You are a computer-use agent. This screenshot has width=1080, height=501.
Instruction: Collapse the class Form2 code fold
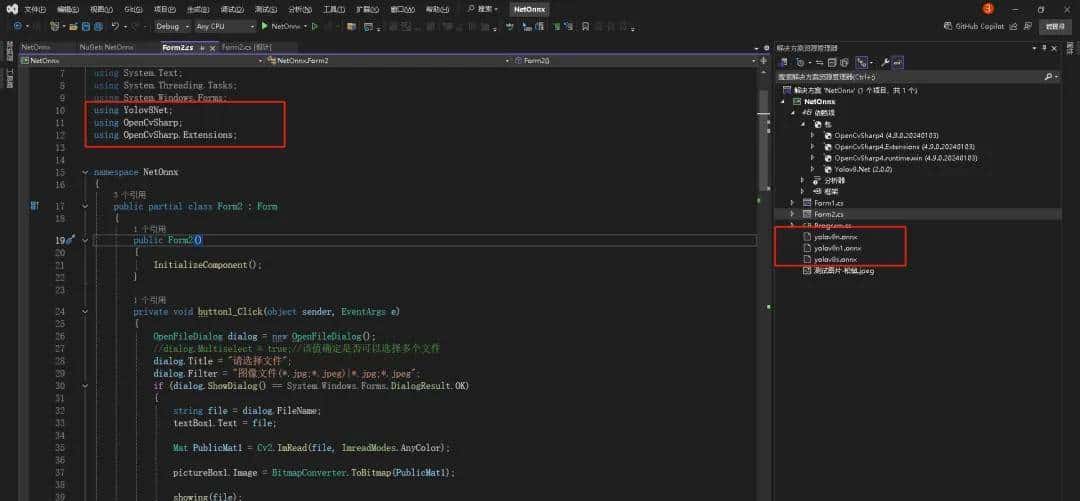pos(85,206)
